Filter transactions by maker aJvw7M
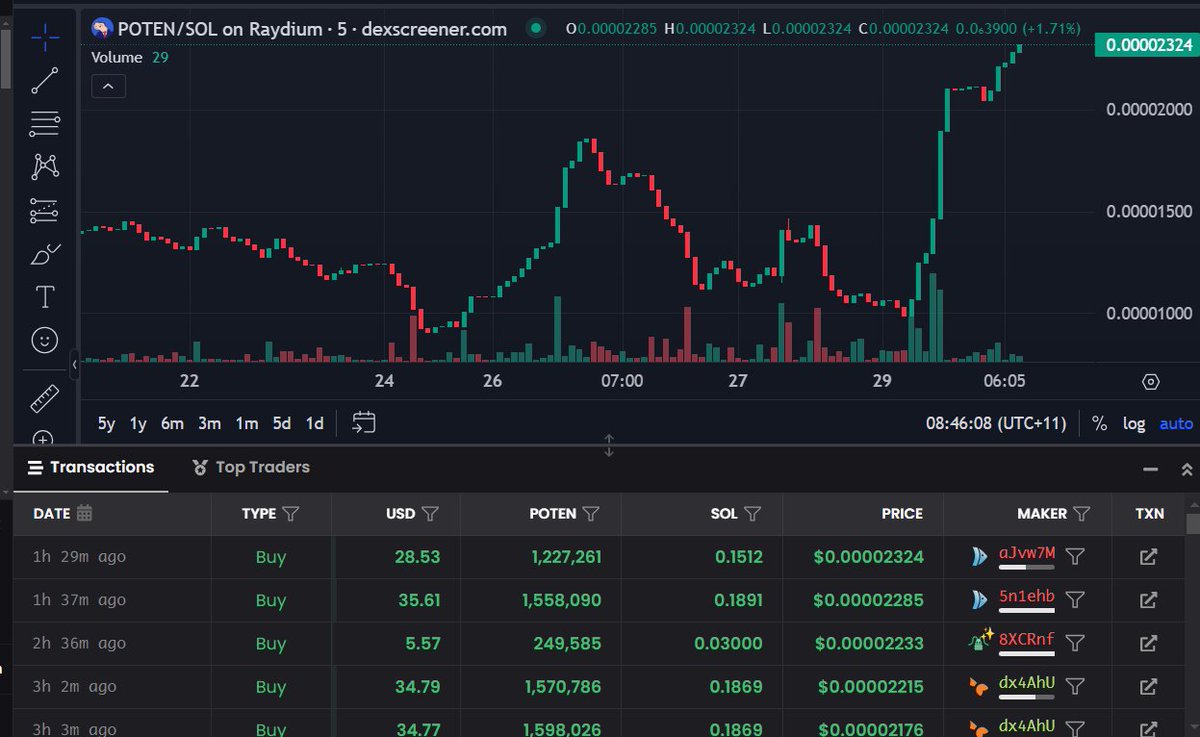 click(1075, 556)
